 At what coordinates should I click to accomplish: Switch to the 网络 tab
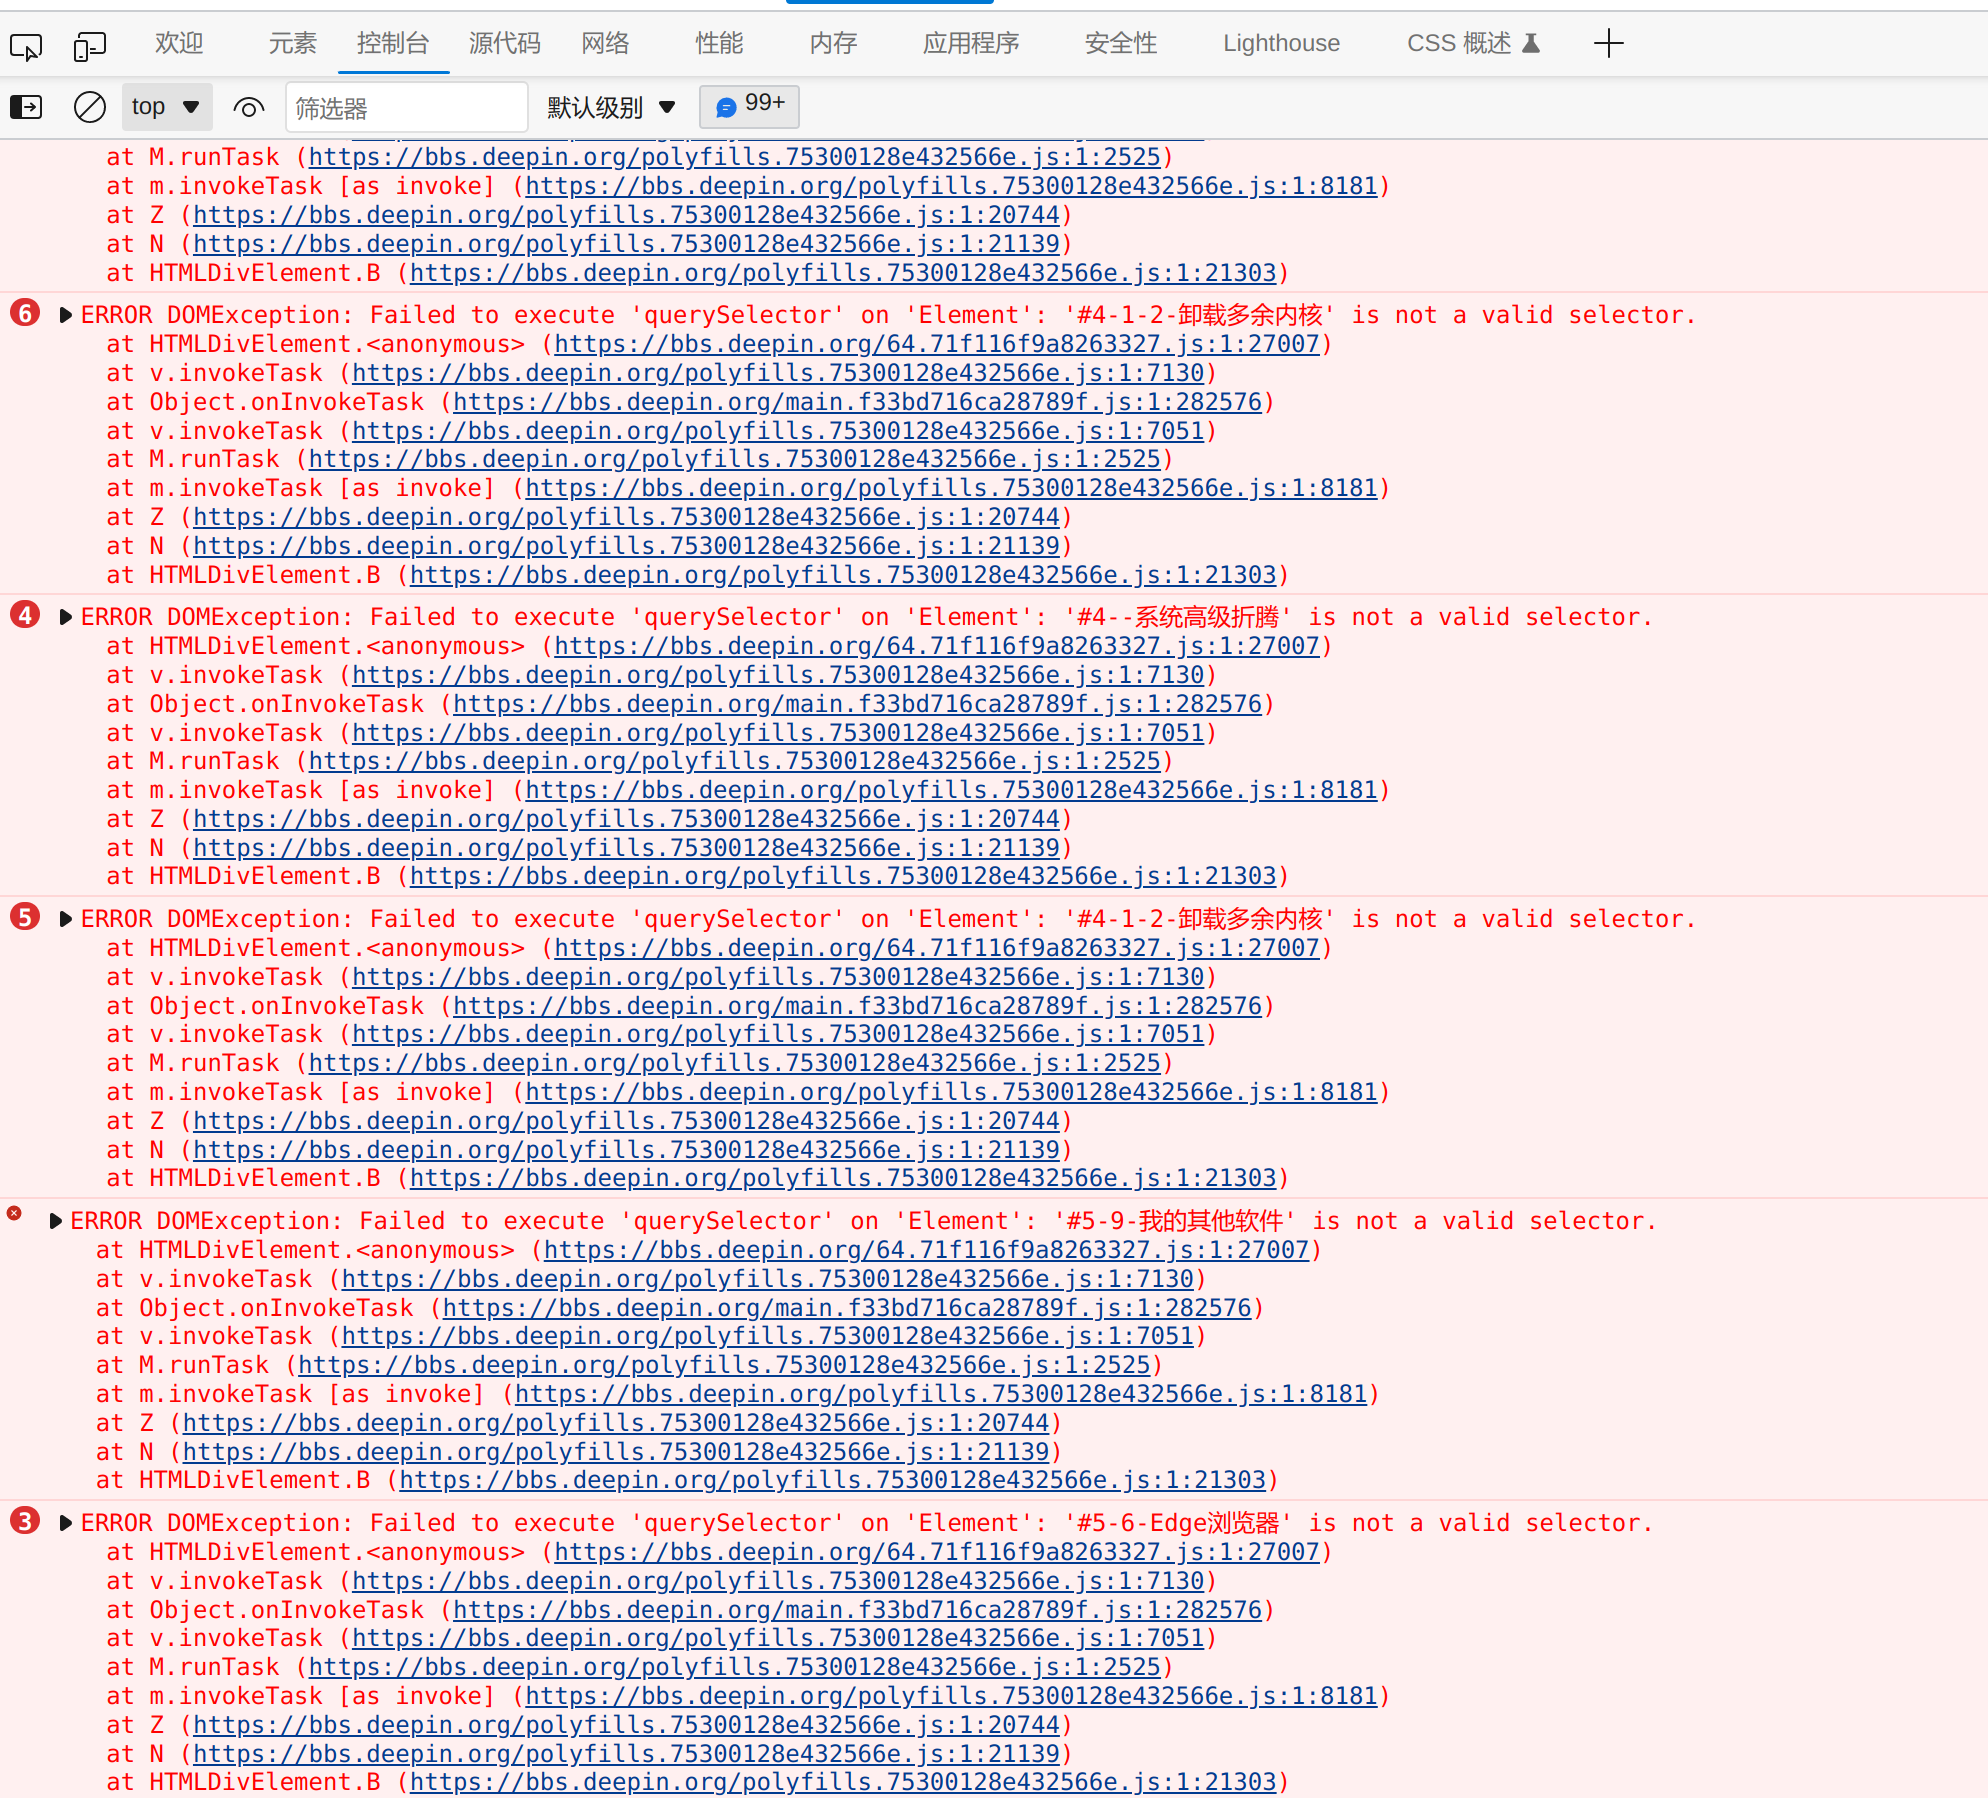point(605,44)
